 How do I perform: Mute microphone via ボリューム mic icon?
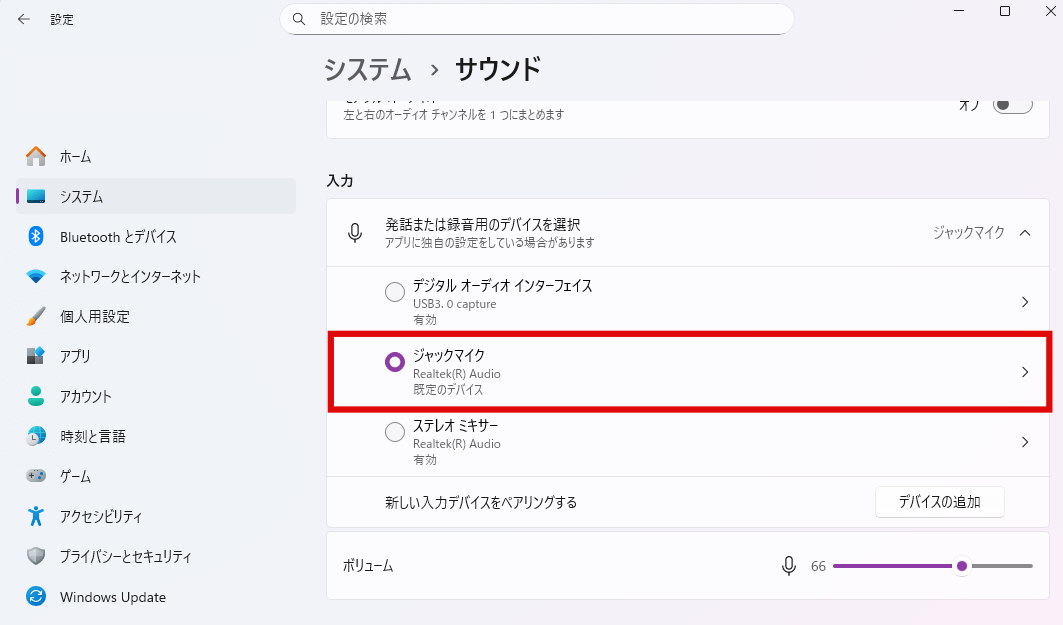point(789,566)
